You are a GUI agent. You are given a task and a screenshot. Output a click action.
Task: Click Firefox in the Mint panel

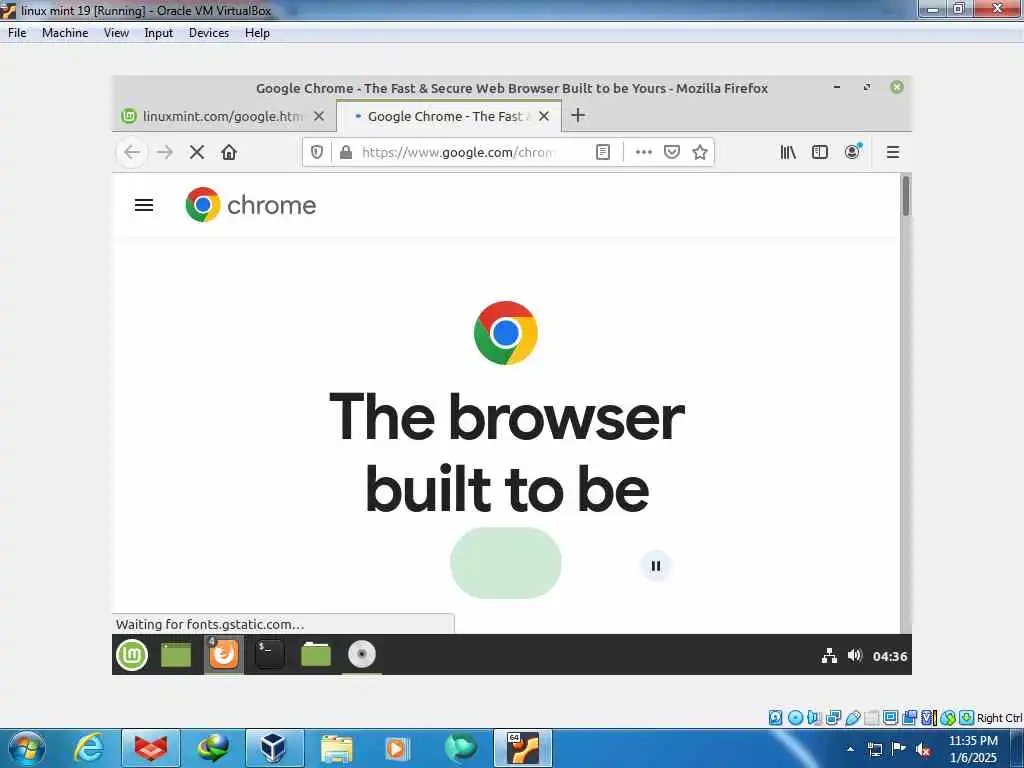223,654
